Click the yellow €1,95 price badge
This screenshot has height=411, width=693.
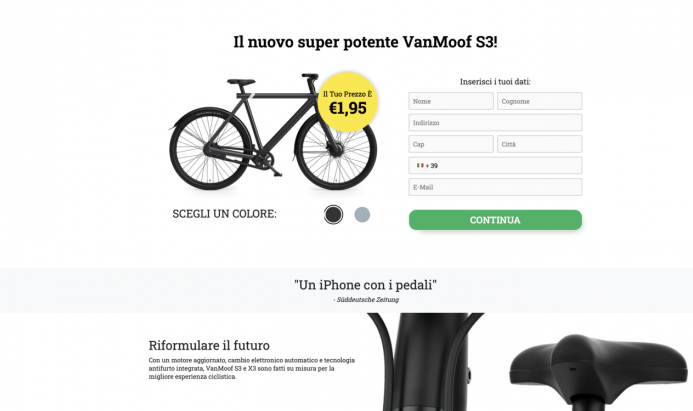click(x=348, y=102)
